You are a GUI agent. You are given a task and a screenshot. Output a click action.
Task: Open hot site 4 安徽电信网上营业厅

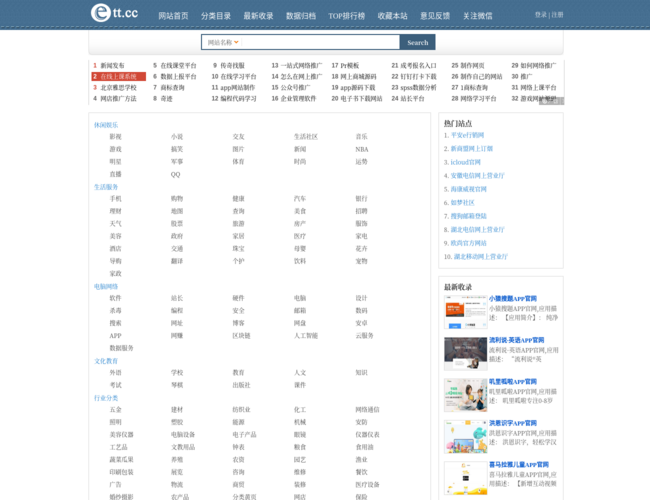pos(478,176)
